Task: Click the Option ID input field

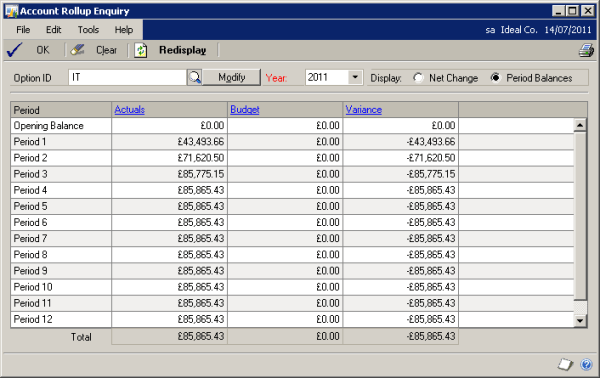Action: (127, 78)
